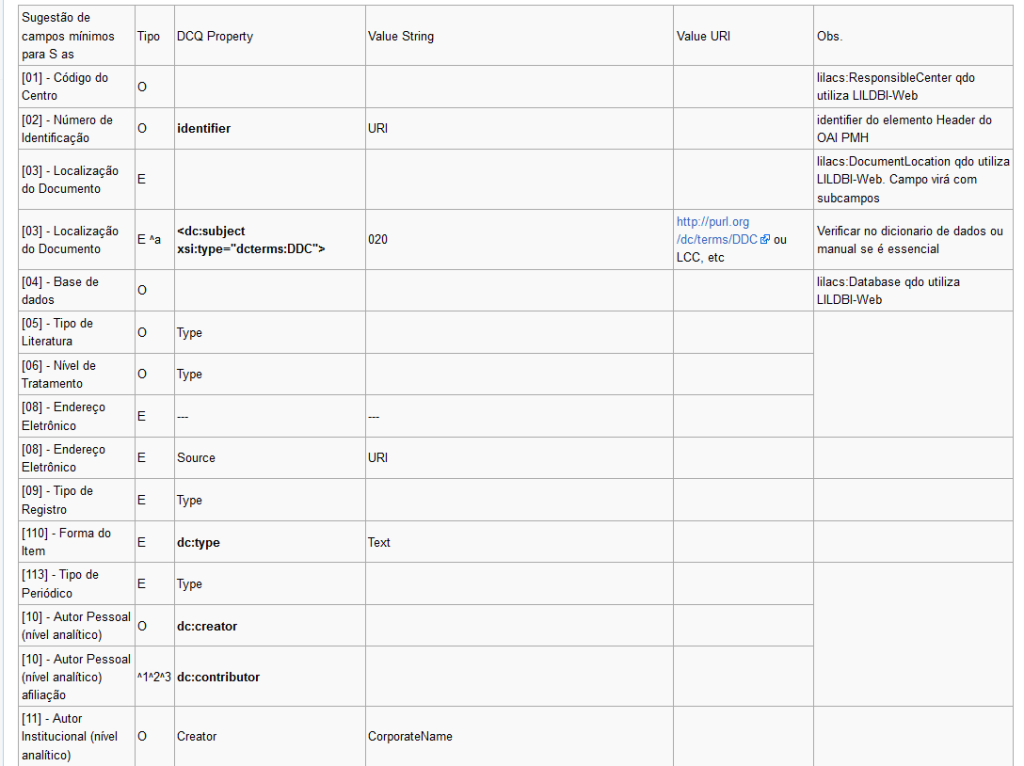Viewport: 1024px width, 766px height.
Task: Select the dc:subject xsi:type dcterms:DDC cell
Action: [x=270, y=240]
